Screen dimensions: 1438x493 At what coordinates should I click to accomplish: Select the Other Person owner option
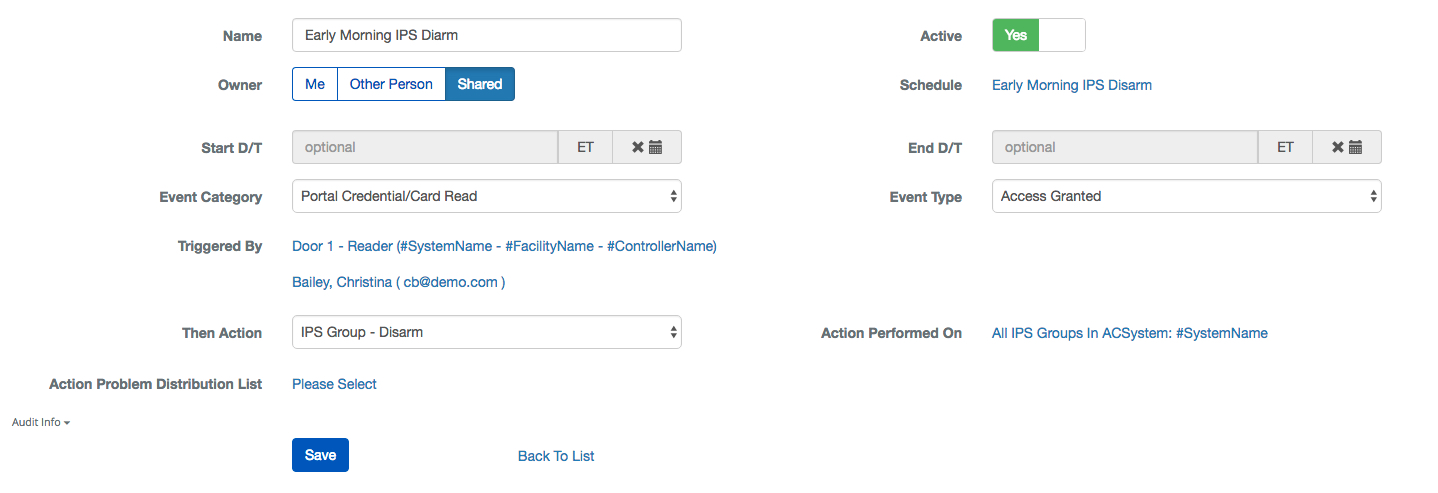391,84
